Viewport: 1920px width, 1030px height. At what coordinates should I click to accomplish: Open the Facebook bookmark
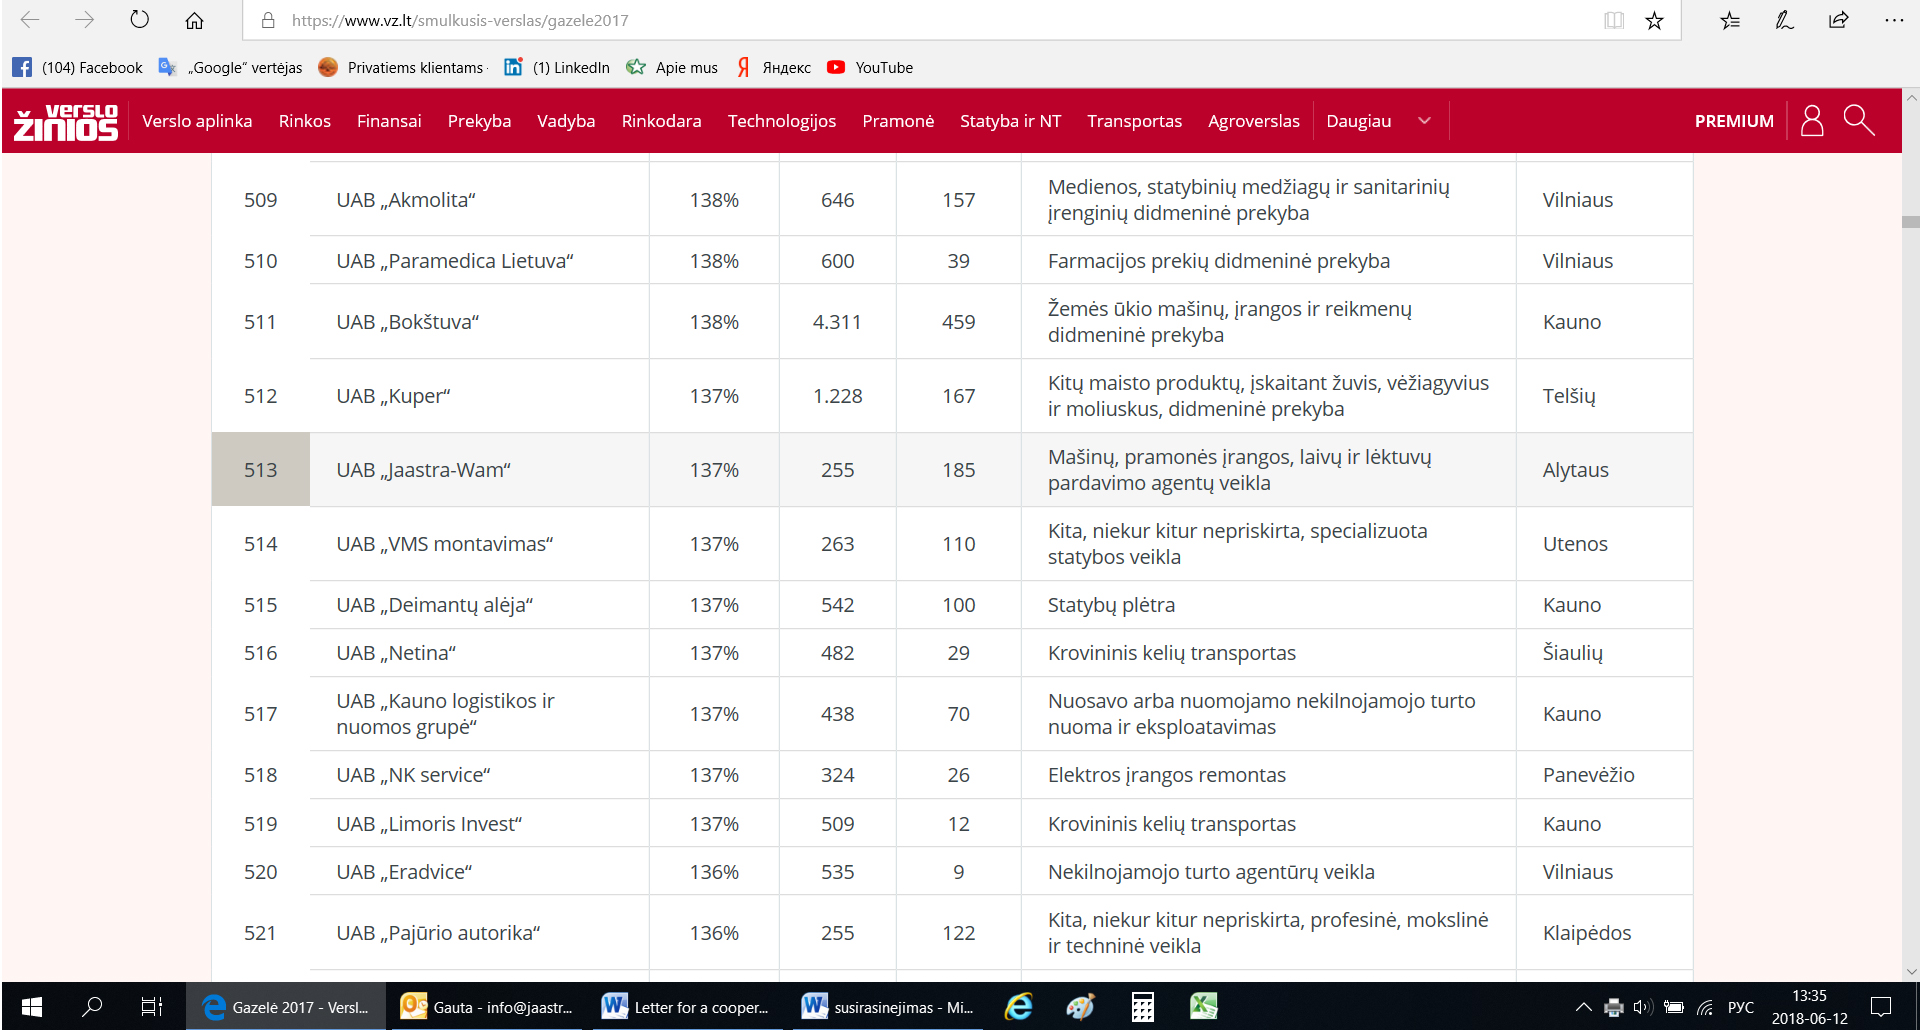[x=78, y=67]
